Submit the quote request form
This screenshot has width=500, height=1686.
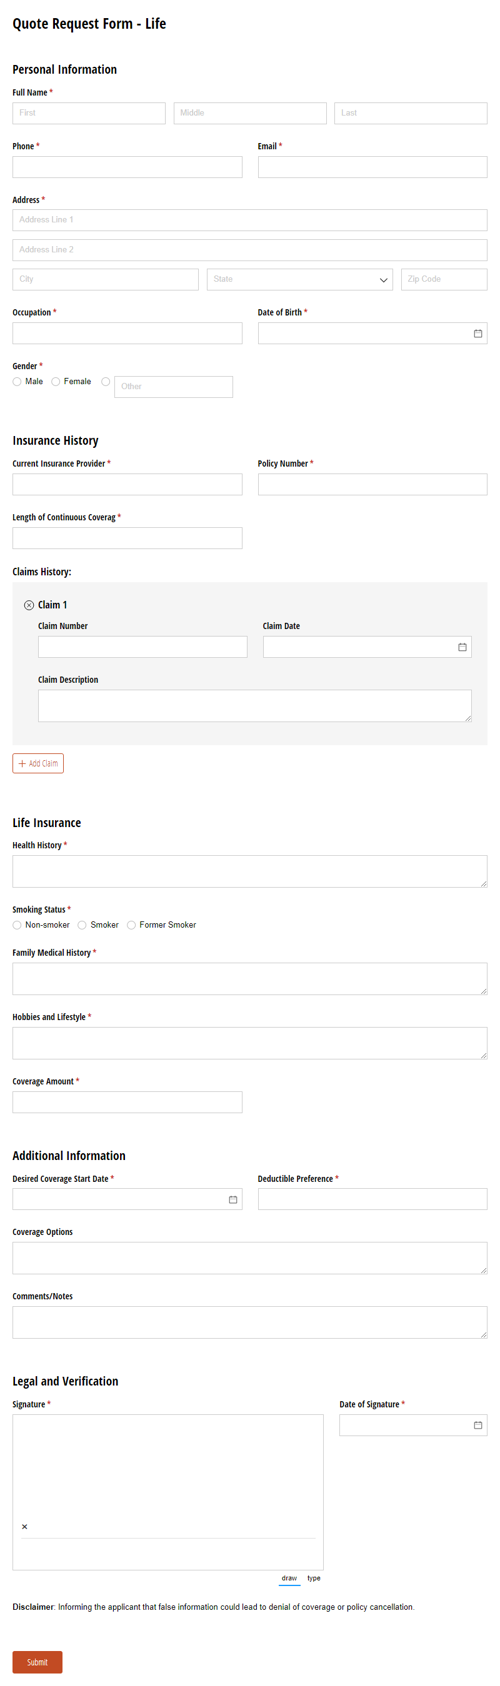[x=37, y=1662]
